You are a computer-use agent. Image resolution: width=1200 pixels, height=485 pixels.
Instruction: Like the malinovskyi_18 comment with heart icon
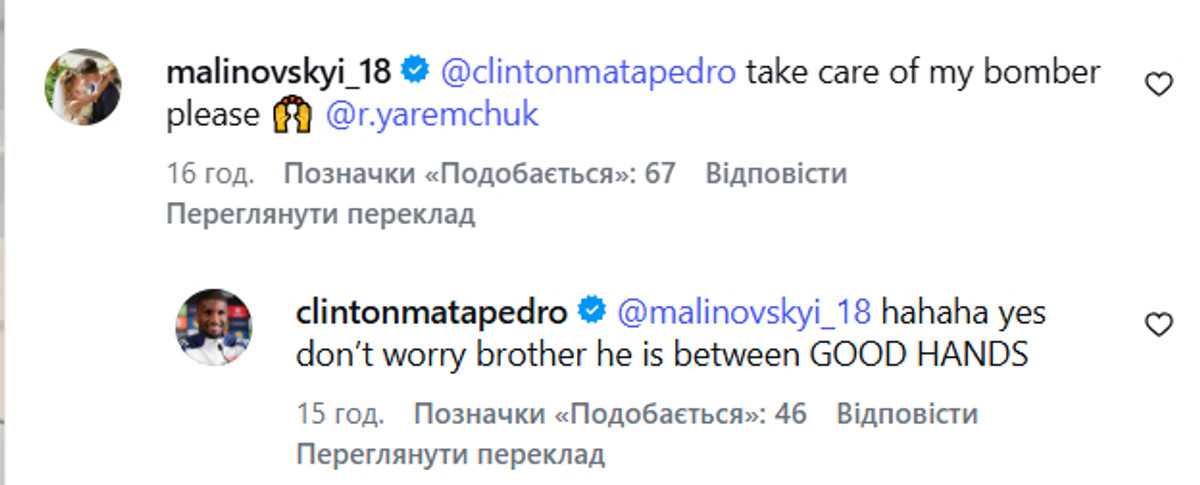pyautogui.click(x=1158, y=87)
